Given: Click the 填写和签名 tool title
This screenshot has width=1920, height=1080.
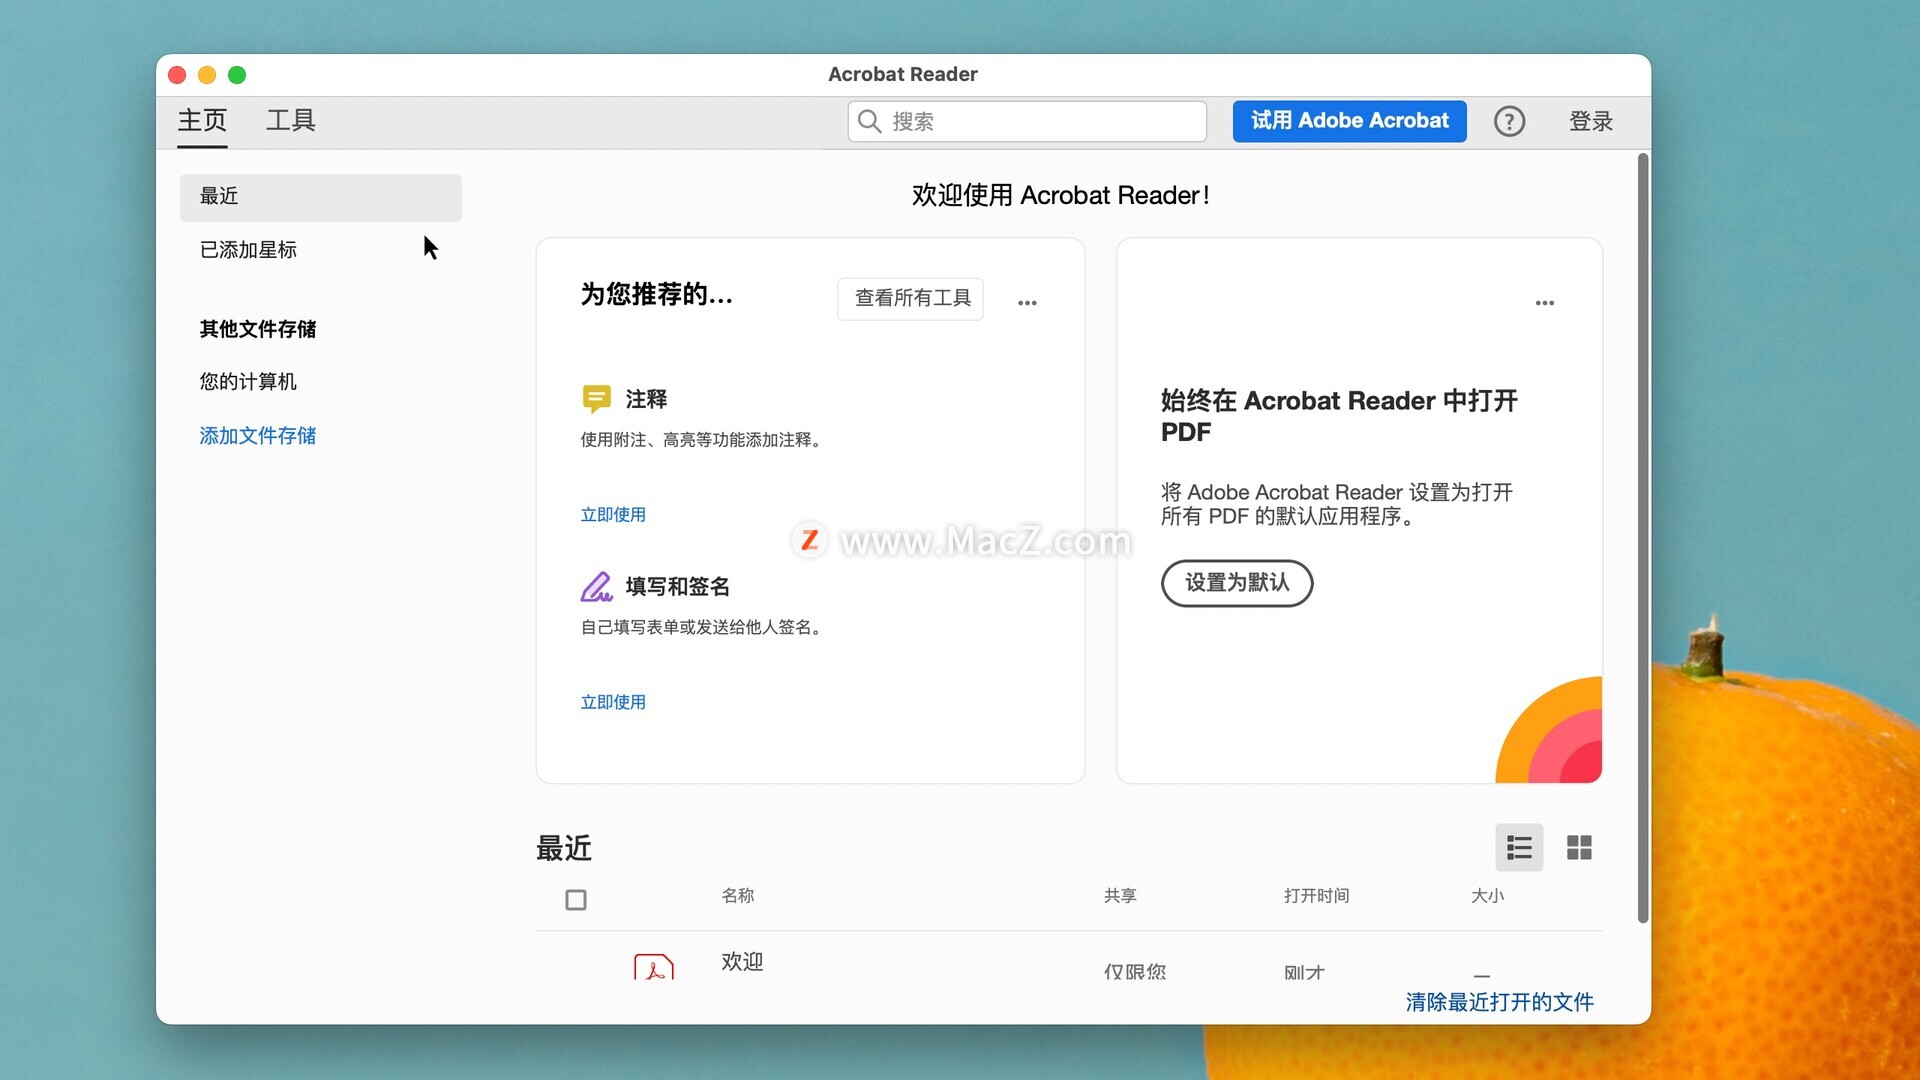Looking at the screenshot, I should pos(677,586).
